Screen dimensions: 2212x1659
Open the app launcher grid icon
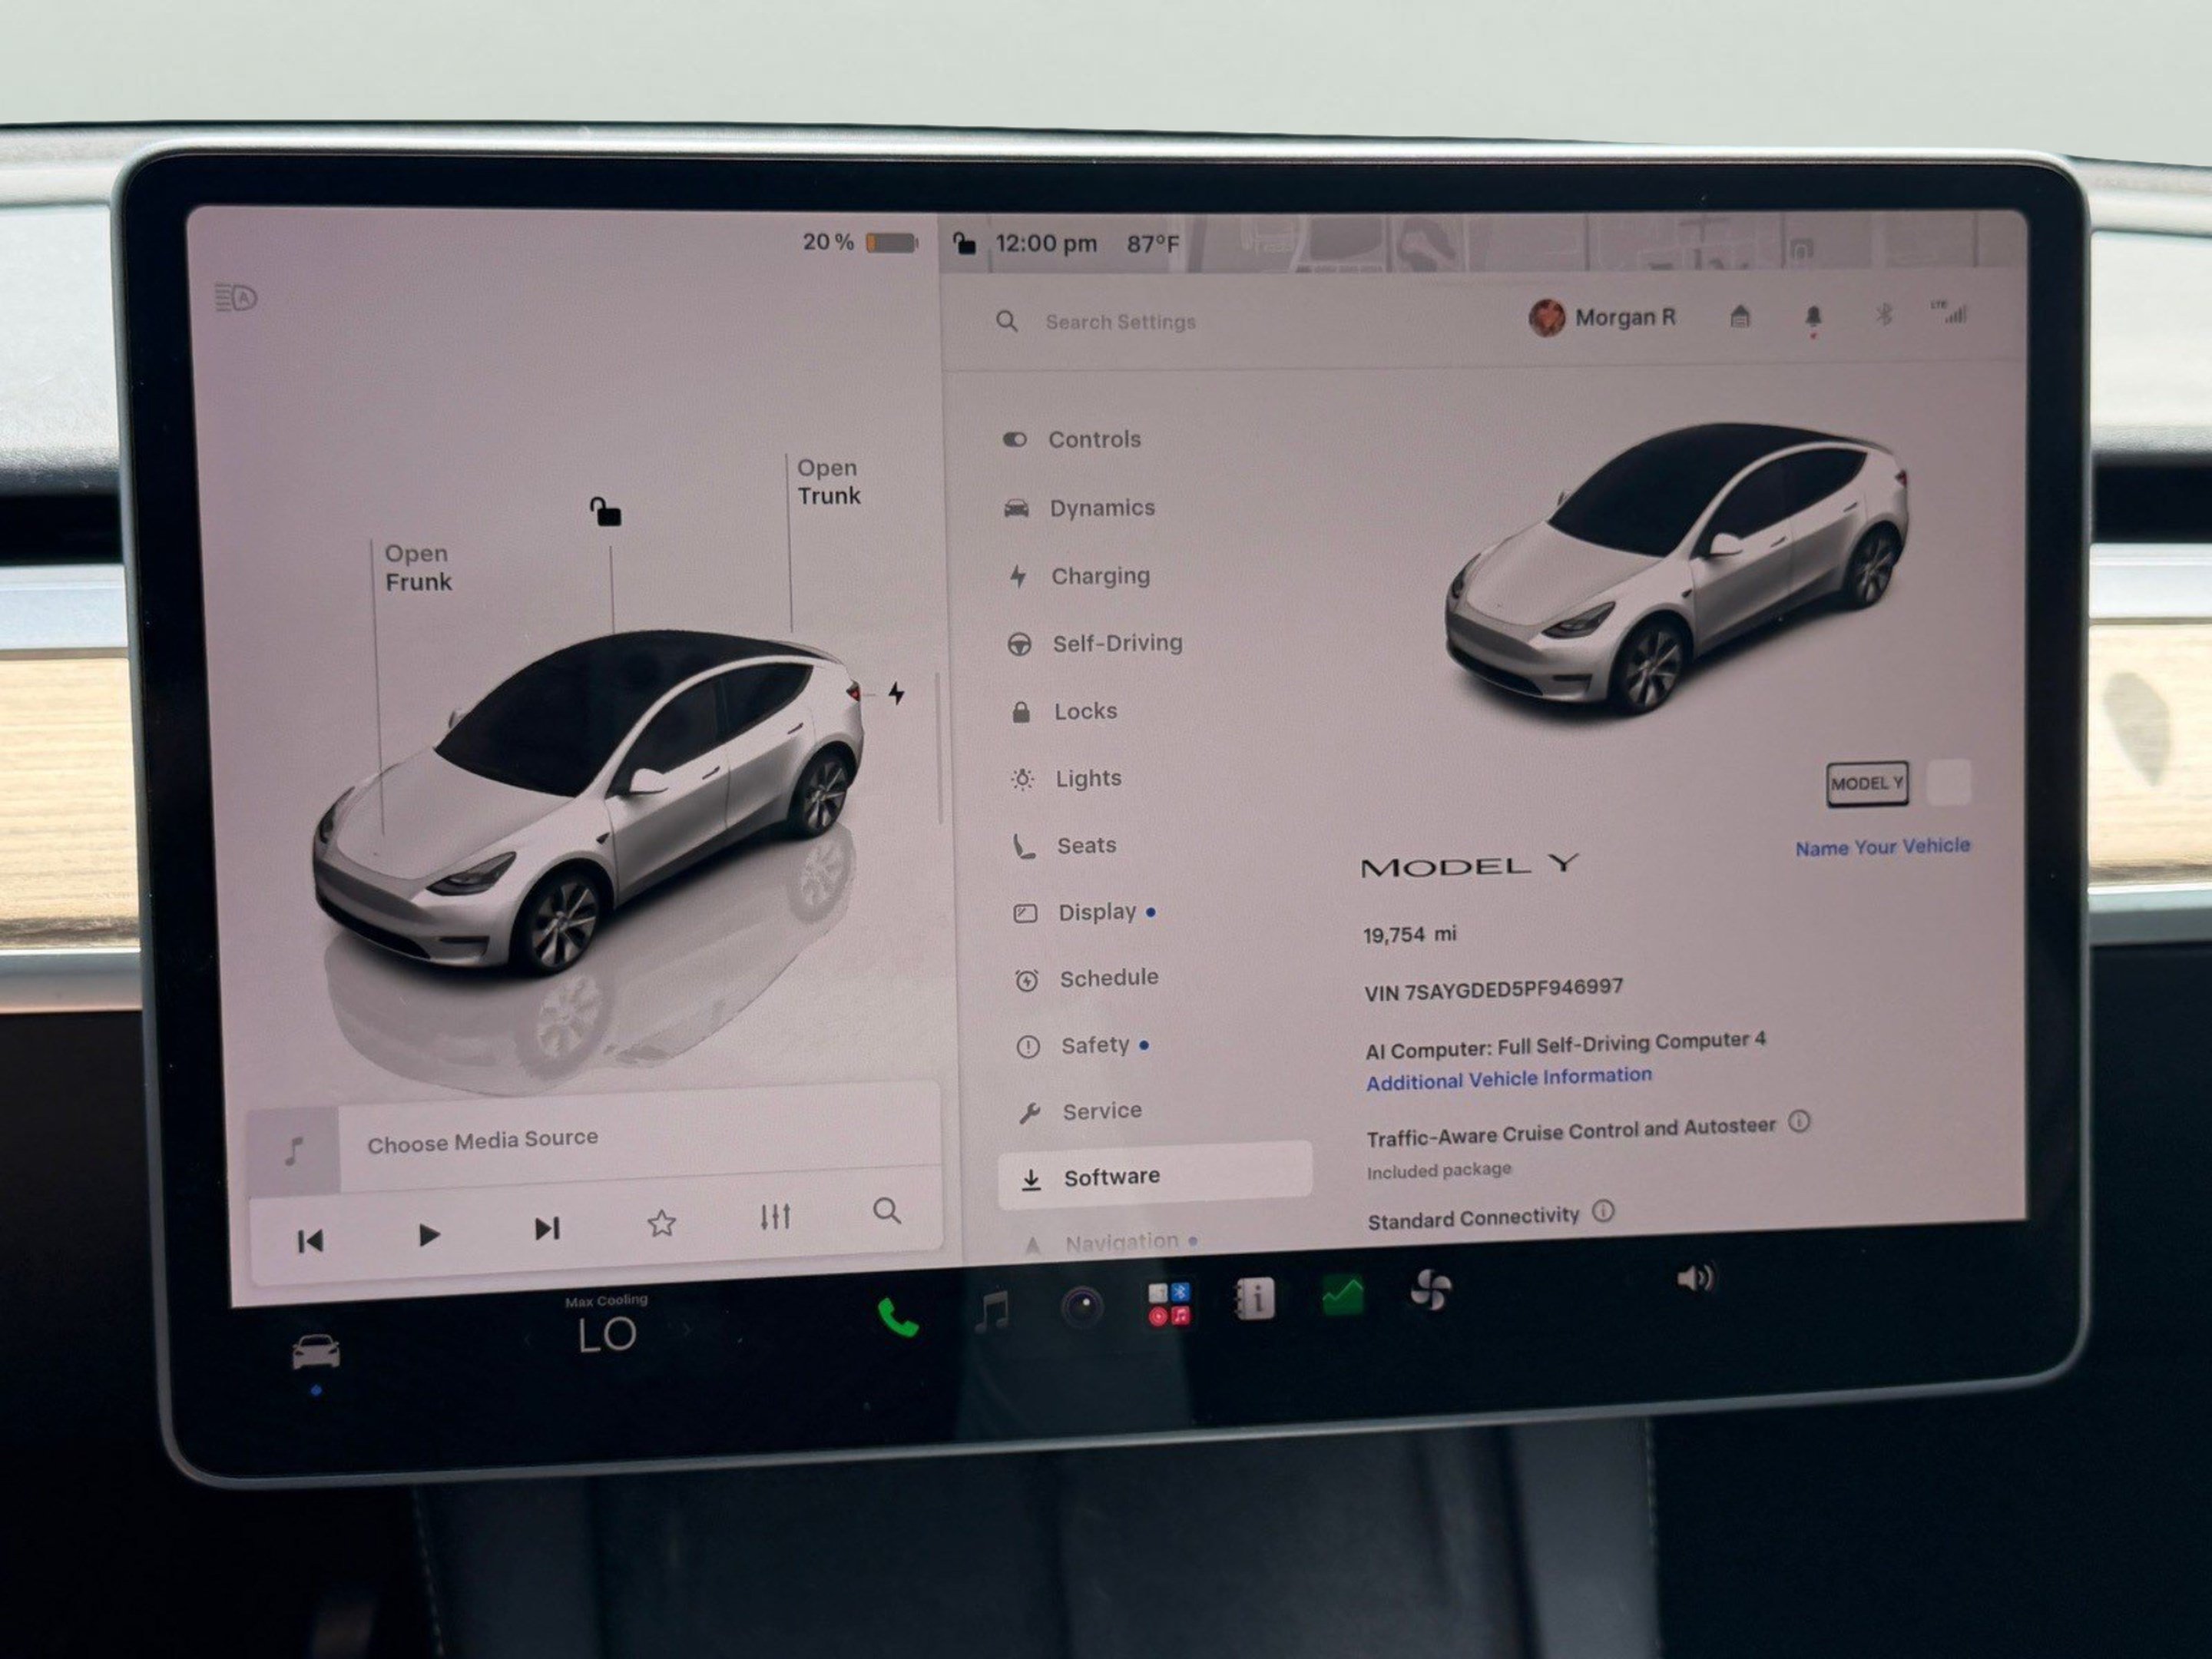point(1168,1304)
